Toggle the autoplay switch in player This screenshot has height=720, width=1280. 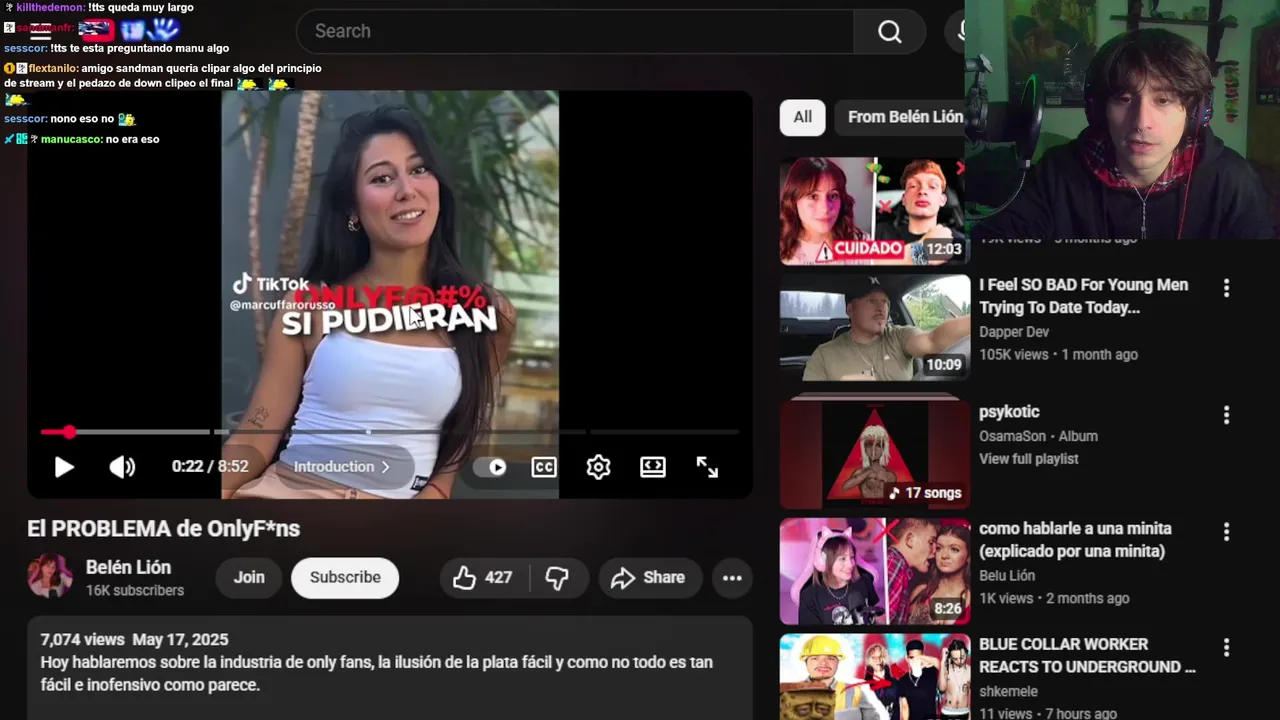(490, 467)
